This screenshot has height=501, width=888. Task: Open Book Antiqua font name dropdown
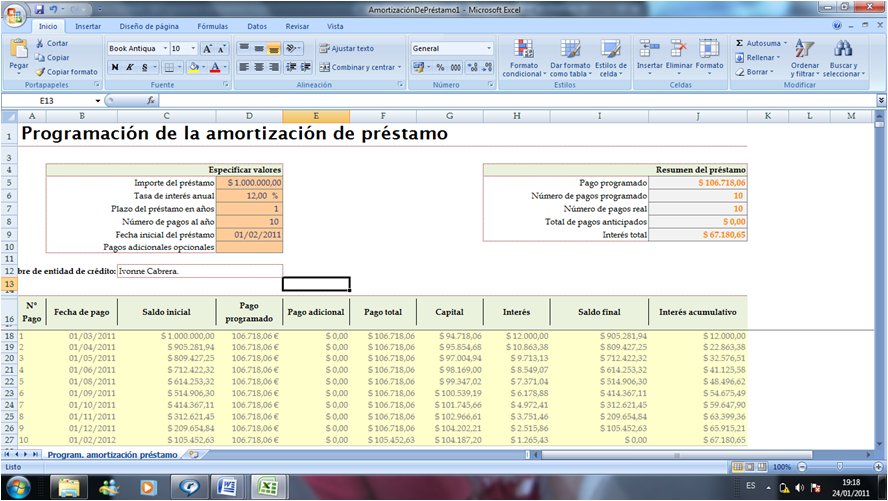click(165, 49)
